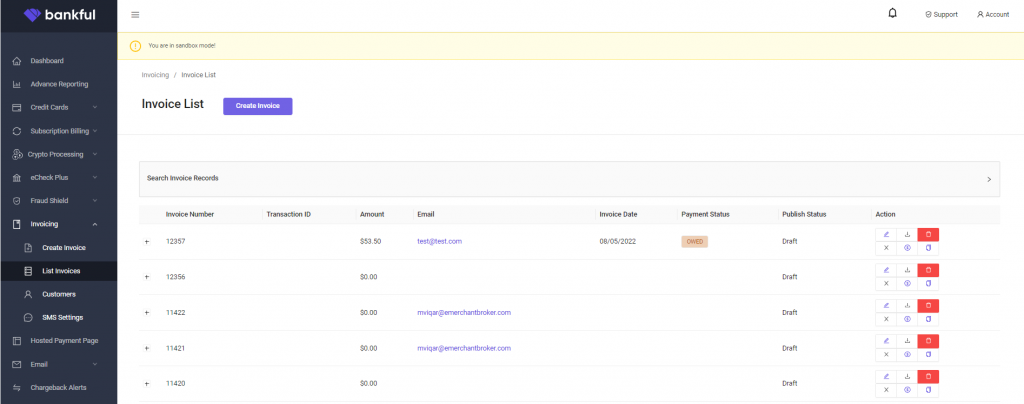
Task: Click X icon for invoice 12357
Action: coord(886,248)
